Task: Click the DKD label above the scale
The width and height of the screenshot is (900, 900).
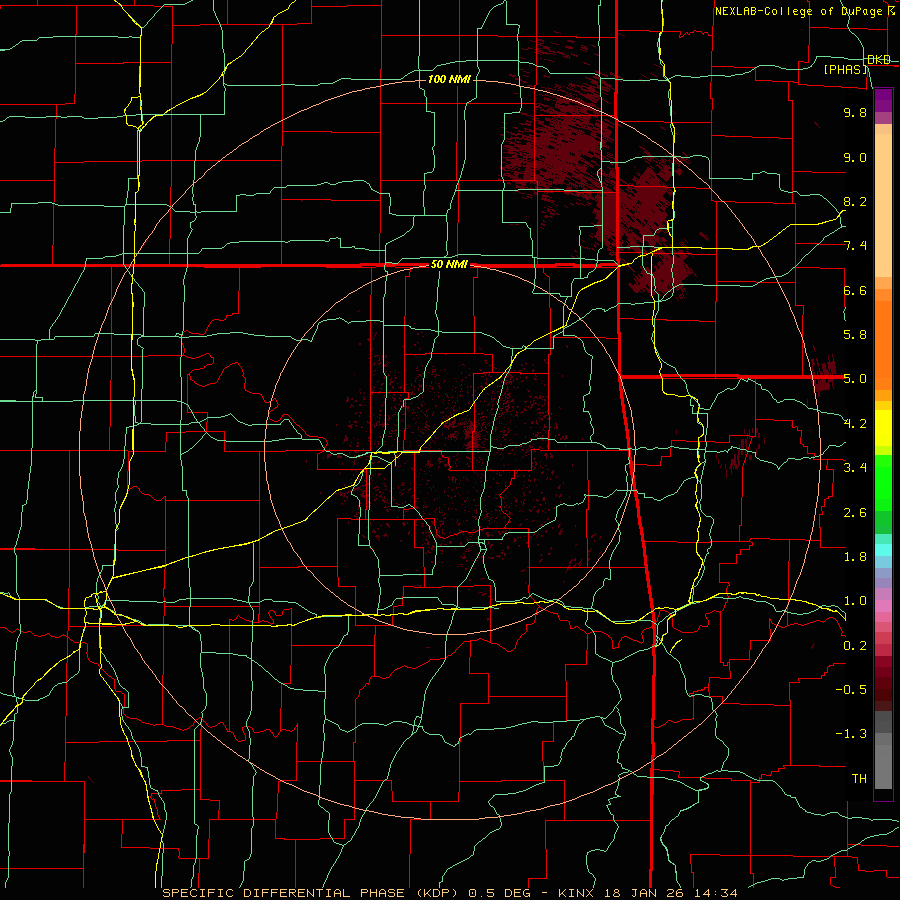Action: pos(879,60)
